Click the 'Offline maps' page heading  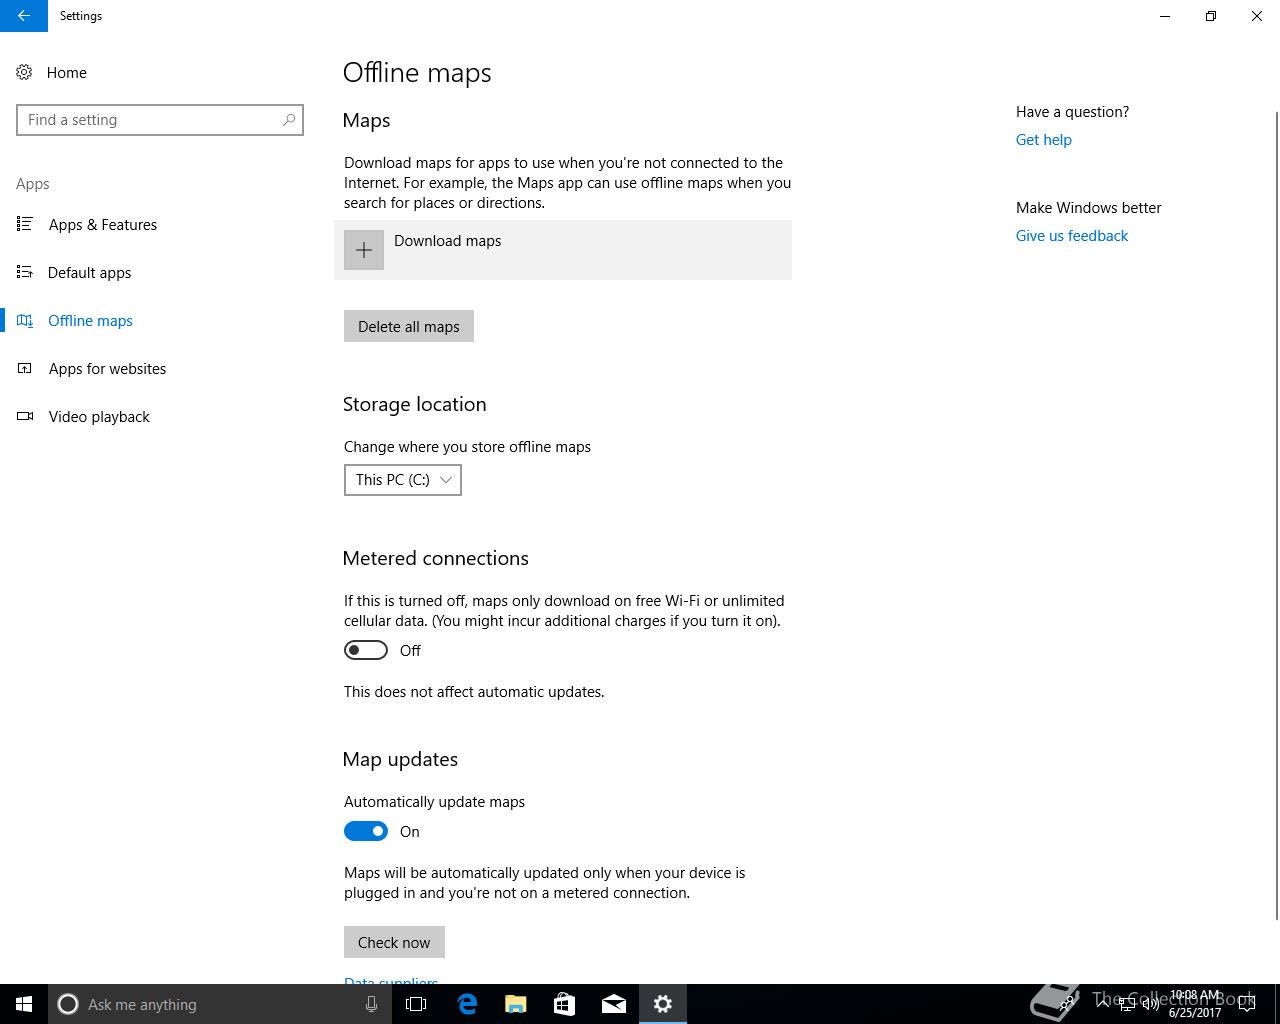coord(417,73)
